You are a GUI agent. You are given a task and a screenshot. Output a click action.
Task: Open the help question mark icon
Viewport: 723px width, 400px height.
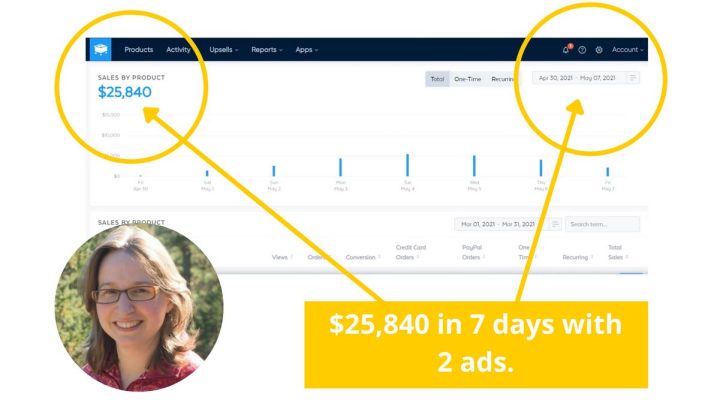(x=582, y=50)
